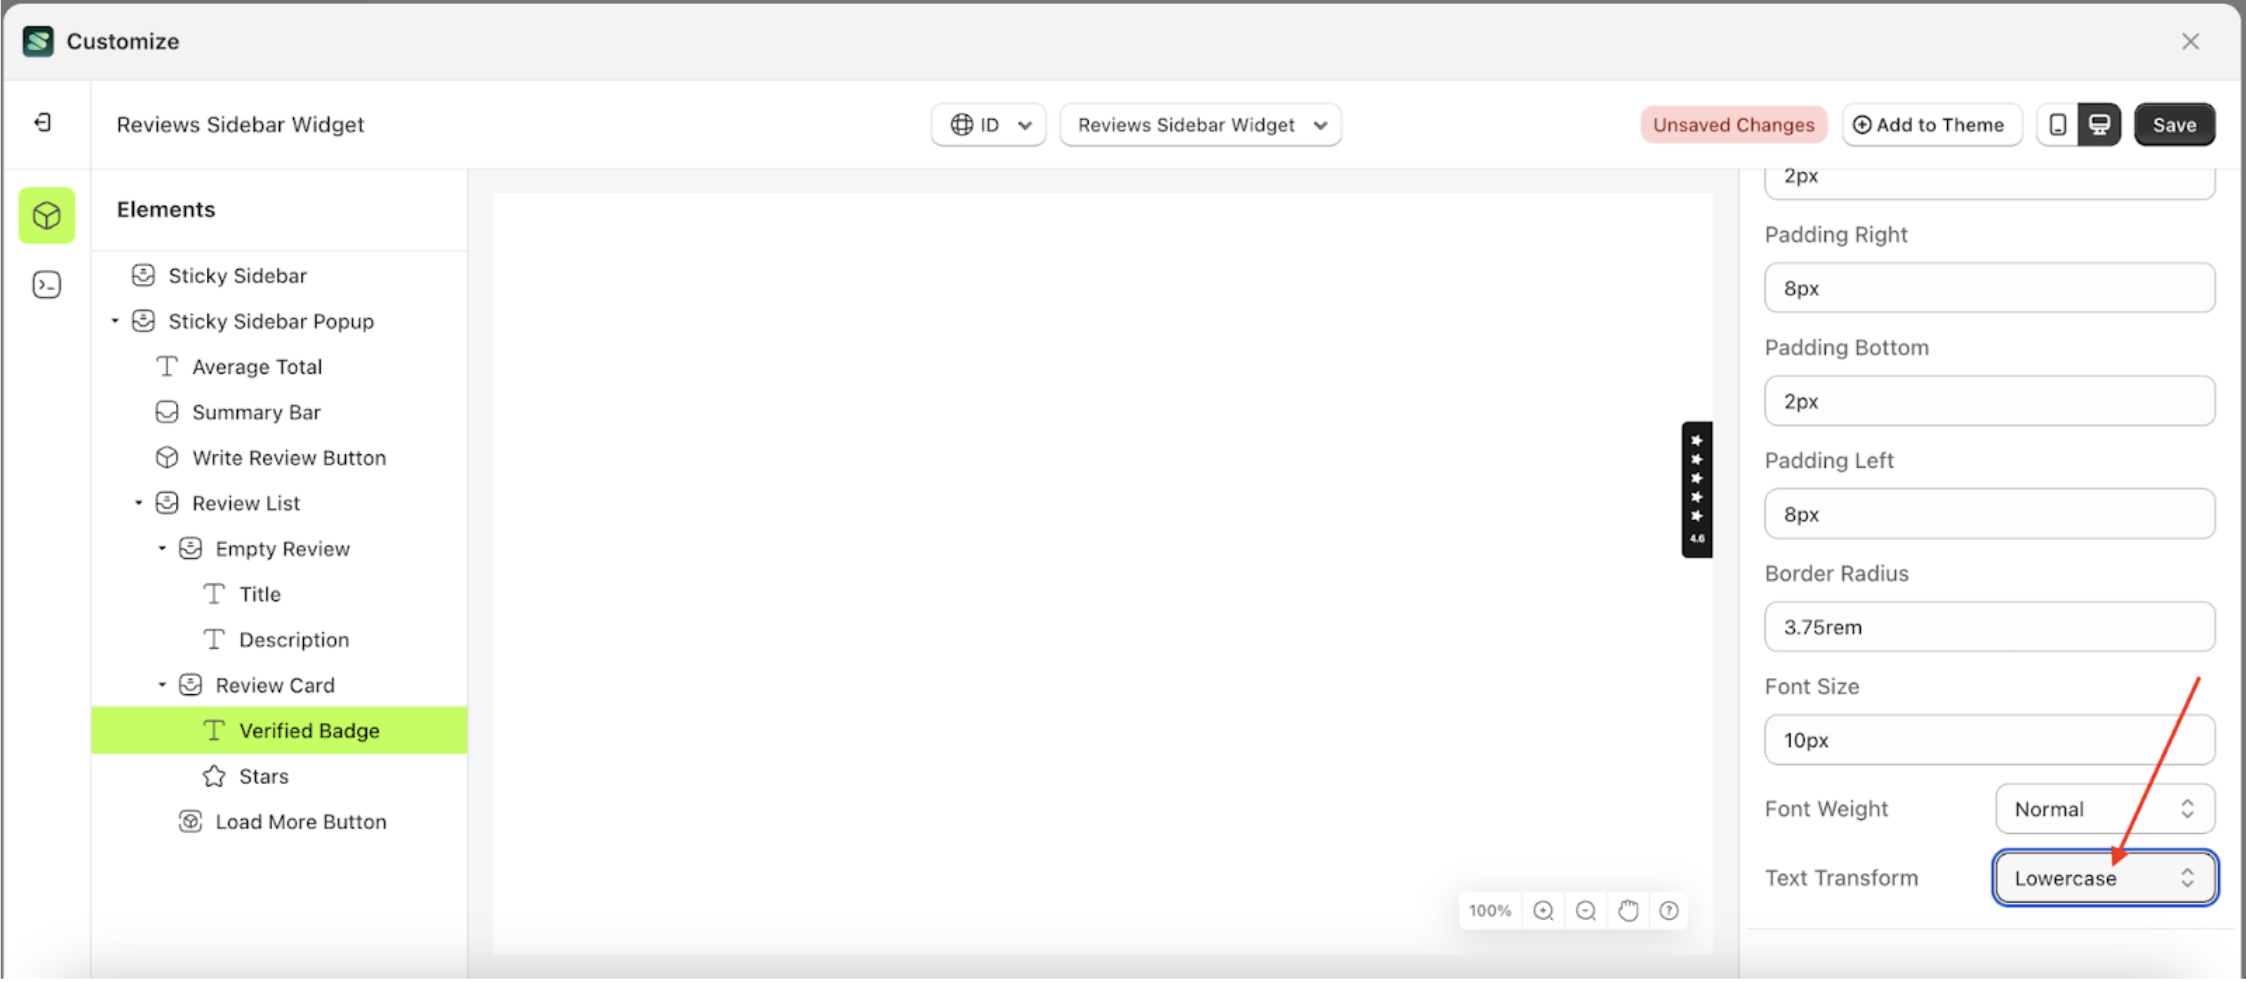Collapse the Review Card group
The height and width of the screenshot is (982, 2246).
pyautogui.click(x=163, y=684)
